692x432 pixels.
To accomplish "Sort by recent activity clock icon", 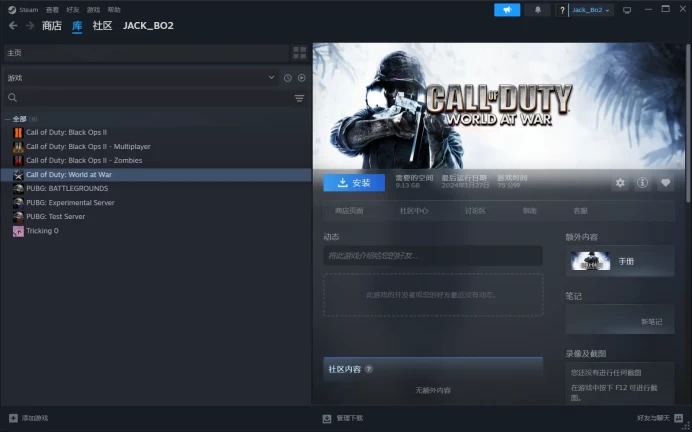I will 288,78.
